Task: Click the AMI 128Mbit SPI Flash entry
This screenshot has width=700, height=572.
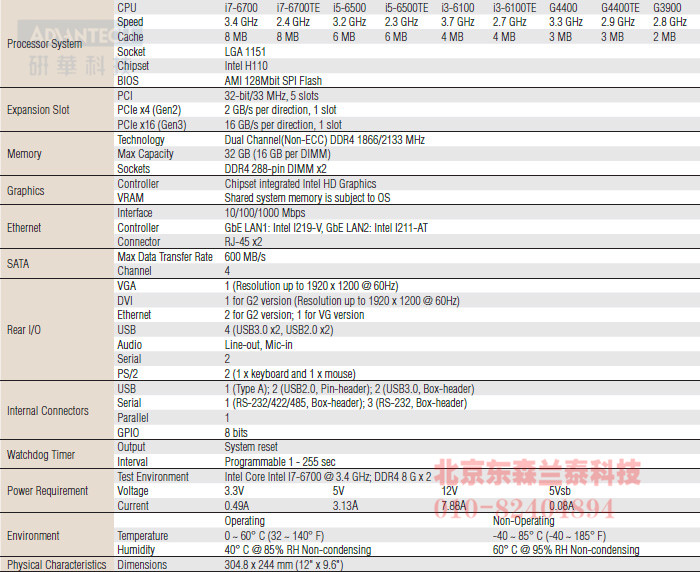Action: point(274,81)
